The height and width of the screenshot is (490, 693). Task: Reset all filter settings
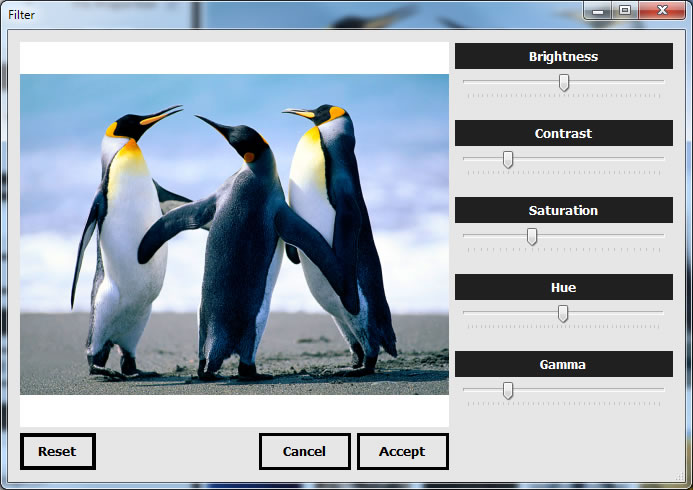tap(58, 451)
